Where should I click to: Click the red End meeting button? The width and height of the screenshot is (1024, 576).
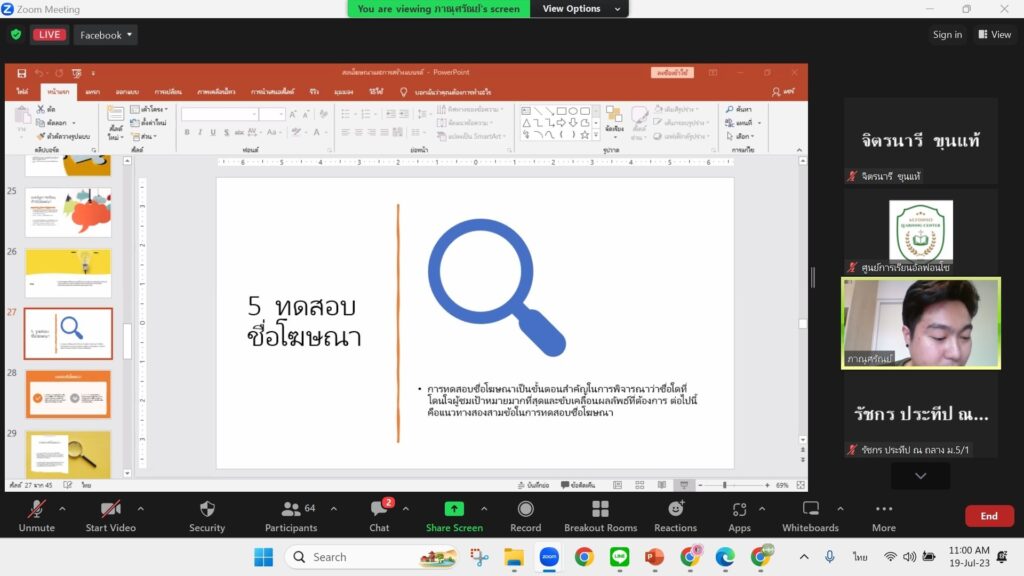988,516
